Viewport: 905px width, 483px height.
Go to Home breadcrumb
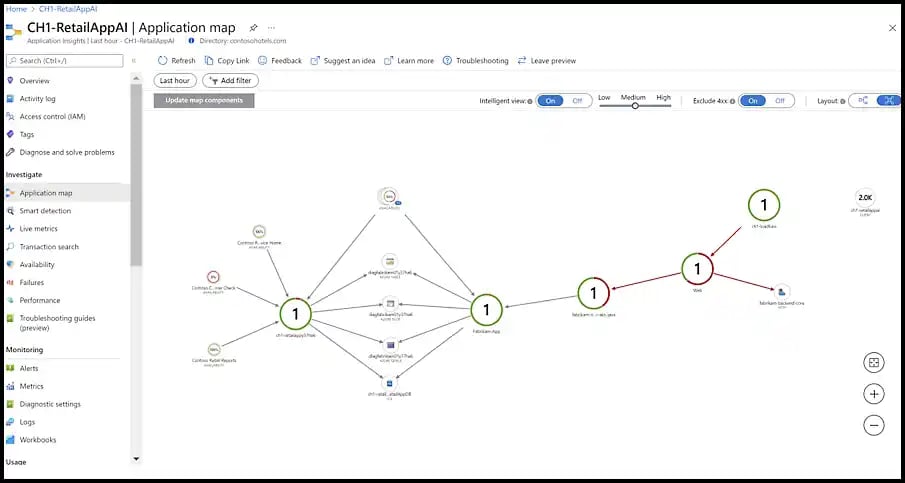coord(16,9)
